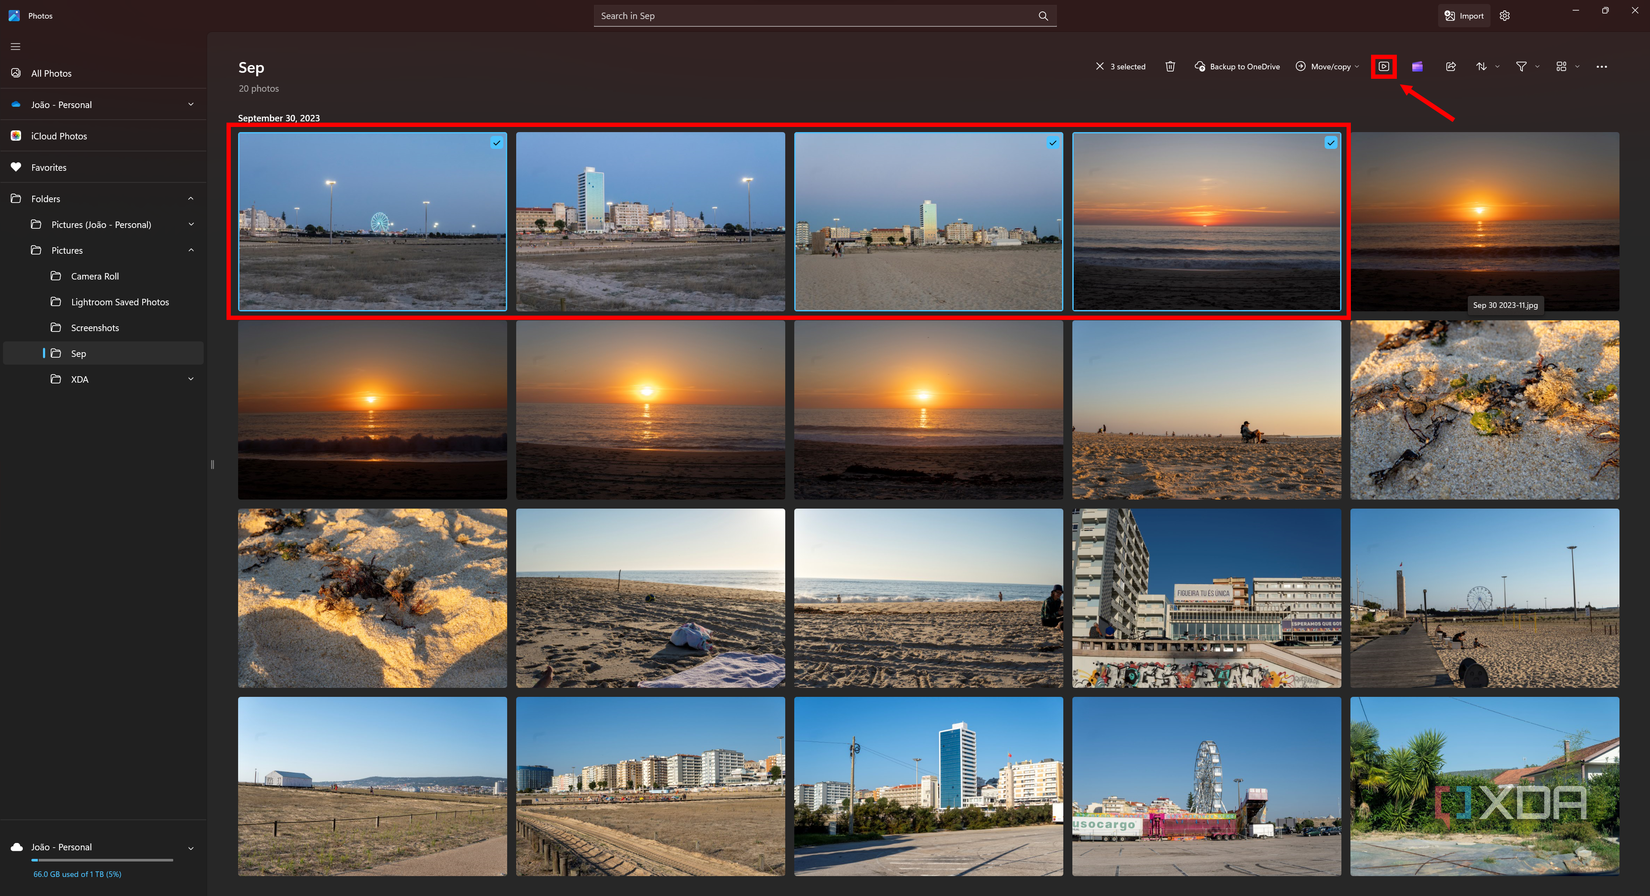This screenshot has height=896, width=1650.
Task: Expand the XDA folder in sidebar
Action: 191,380
